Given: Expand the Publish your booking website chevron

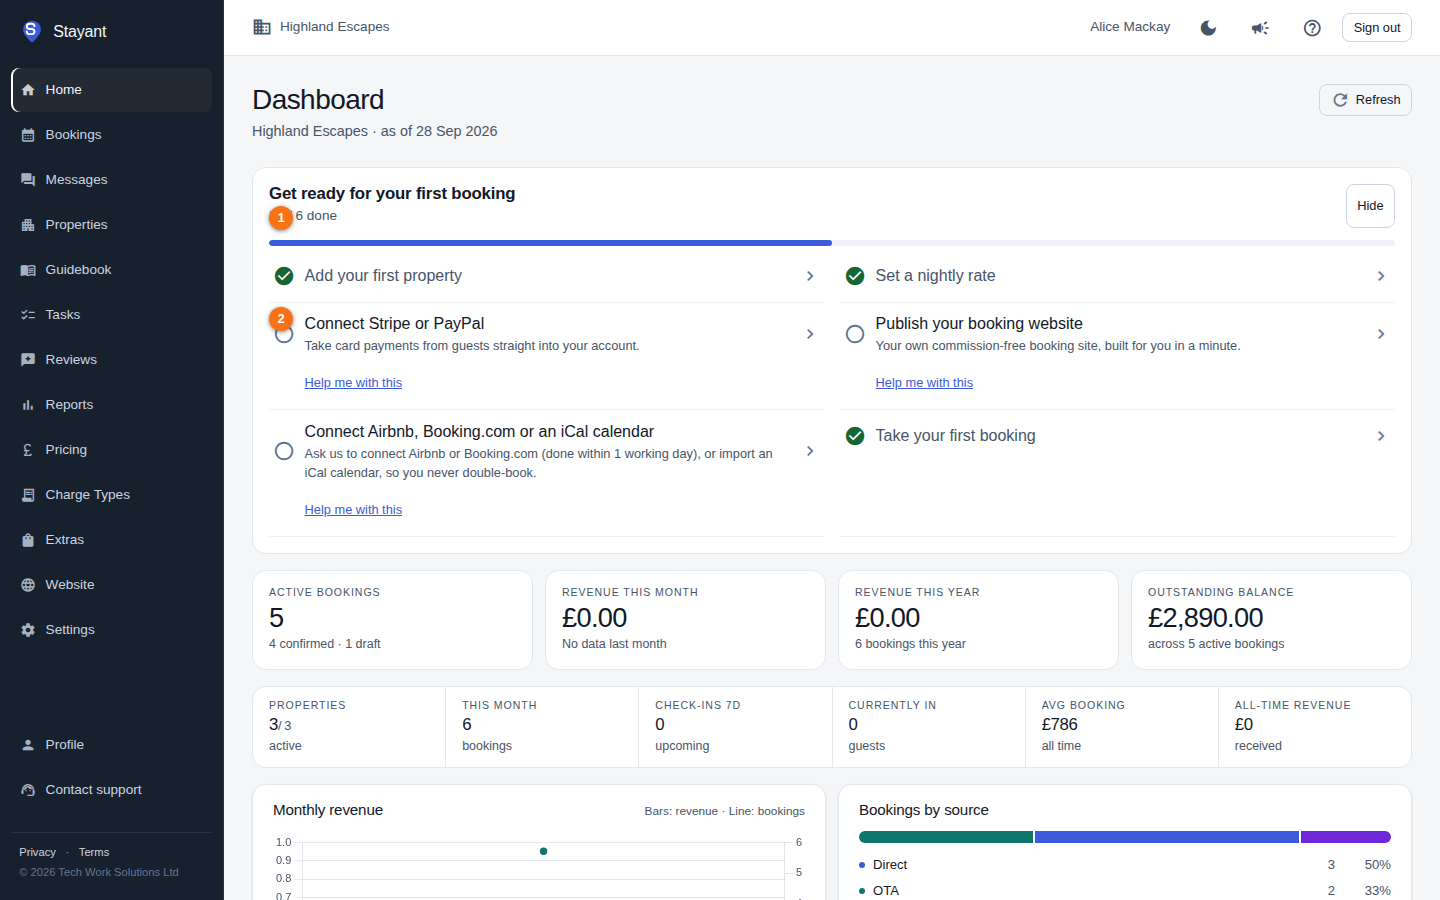Looking at the screenshot, I should point(1381,334).
